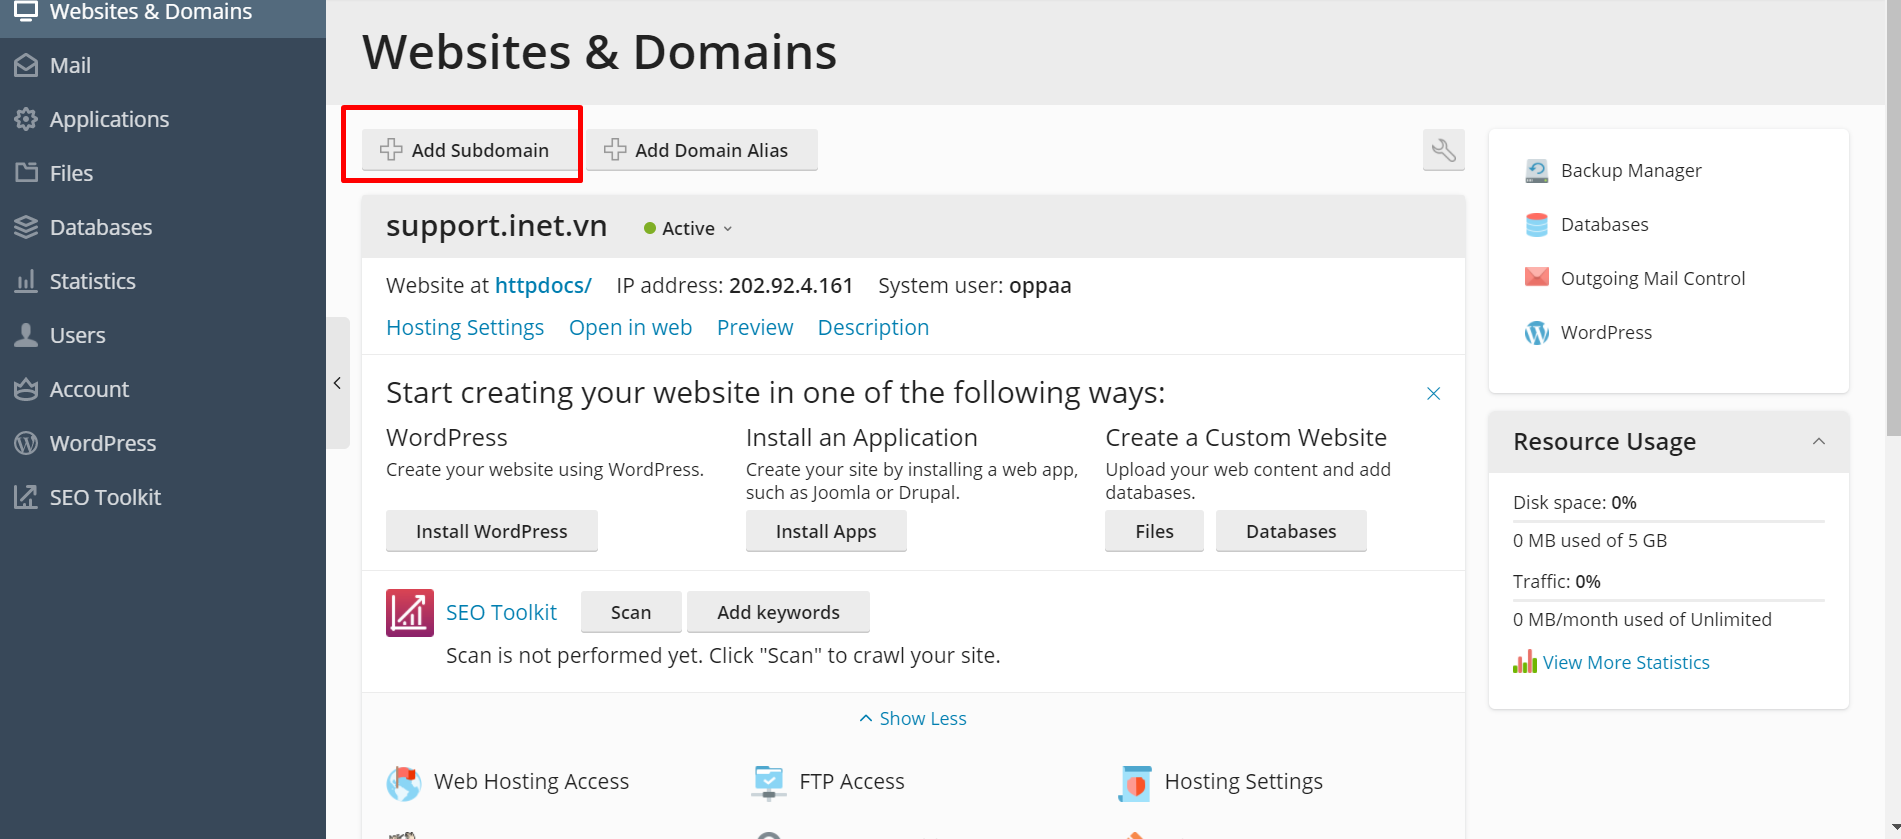Click the SEO Toolkit chart logo

pos(410,613)
